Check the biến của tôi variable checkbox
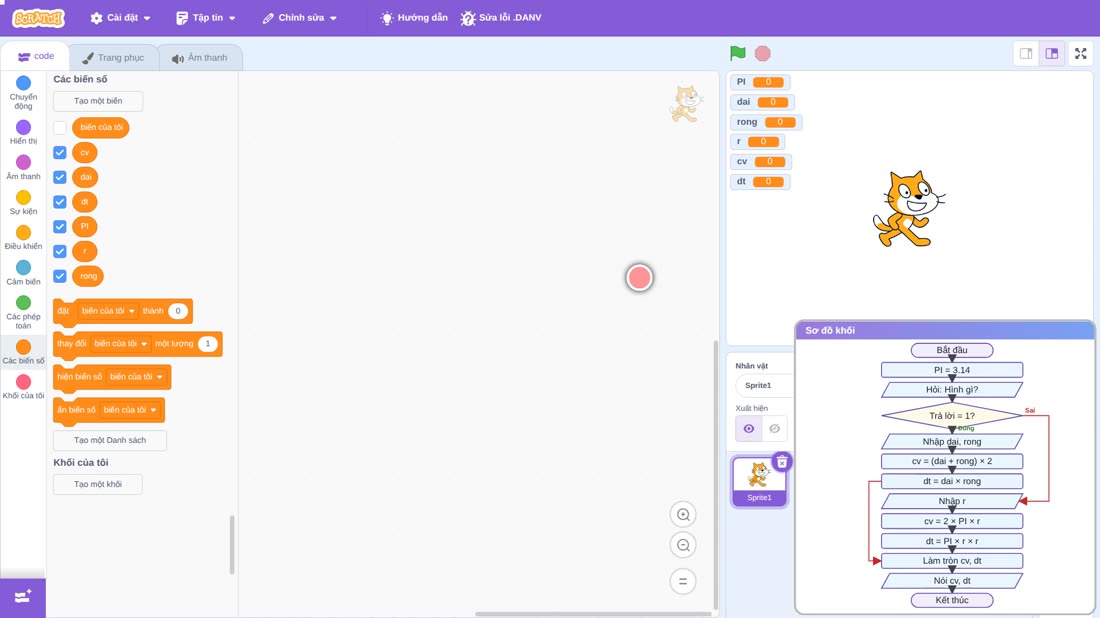1100x618 pixels. (x=60, y=128)
